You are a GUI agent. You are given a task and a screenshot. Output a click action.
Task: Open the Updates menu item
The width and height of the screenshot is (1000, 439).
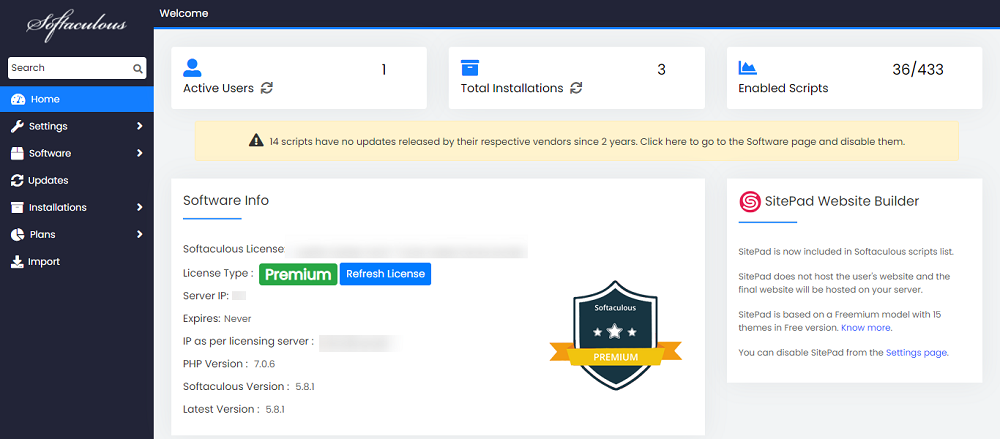(77, 181)
